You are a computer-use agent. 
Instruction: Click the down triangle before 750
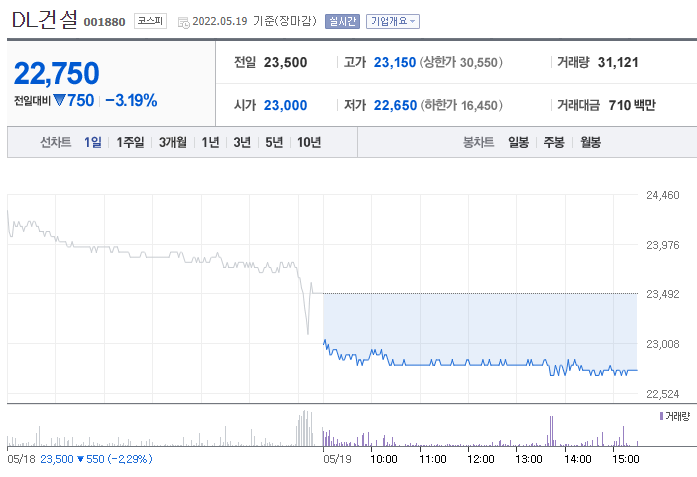point(59,100)
